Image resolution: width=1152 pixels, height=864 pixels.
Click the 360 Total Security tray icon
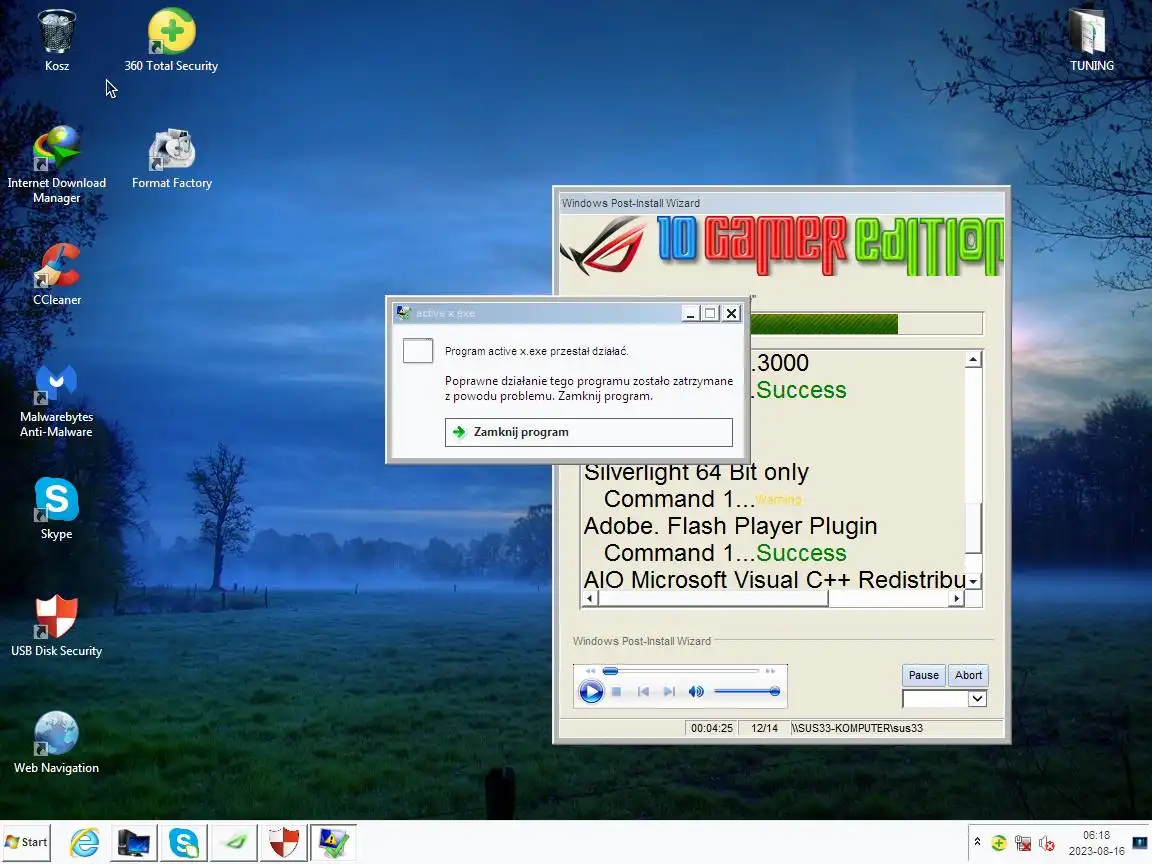[x=998, y=843]
